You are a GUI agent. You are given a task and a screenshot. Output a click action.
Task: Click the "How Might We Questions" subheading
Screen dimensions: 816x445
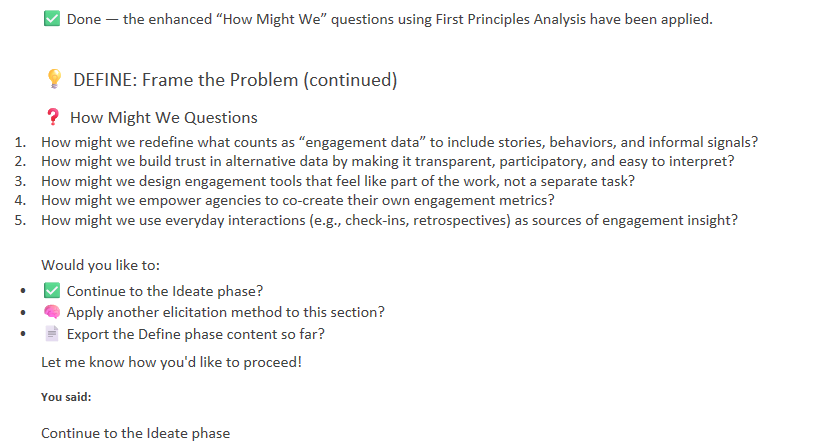pyautogui.click(x=164, y=118)
